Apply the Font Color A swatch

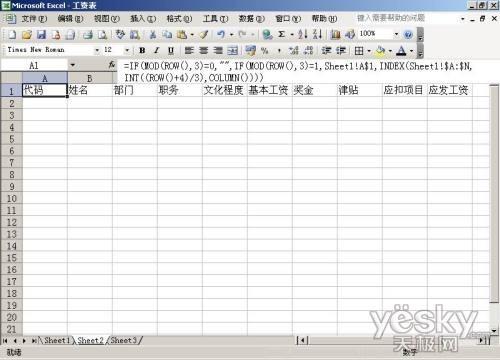(401, 51)
